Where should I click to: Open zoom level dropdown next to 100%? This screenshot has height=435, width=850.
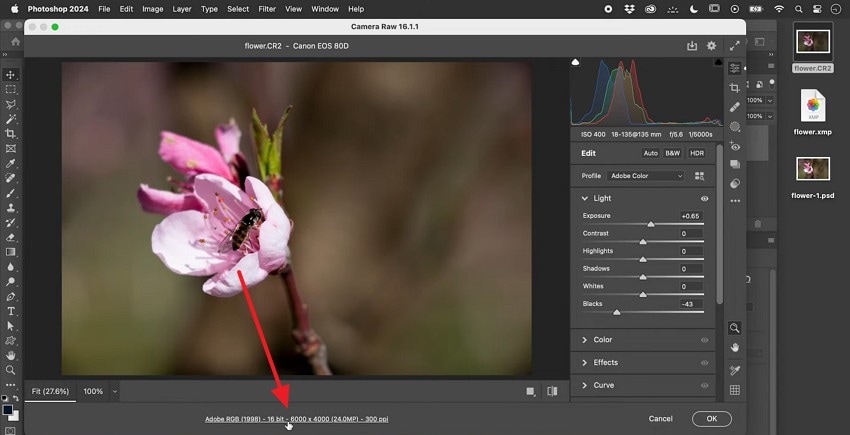pos(114,391)
